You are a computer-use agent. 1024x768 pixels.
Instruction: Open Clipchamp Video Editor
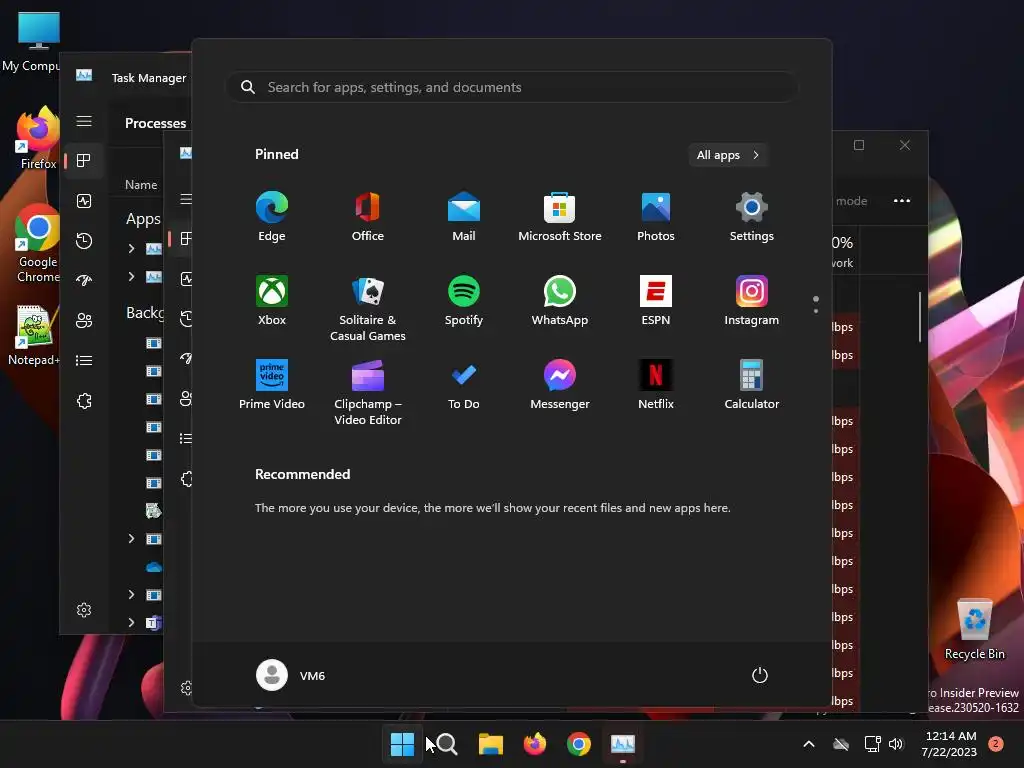click(x=368, y=392)
